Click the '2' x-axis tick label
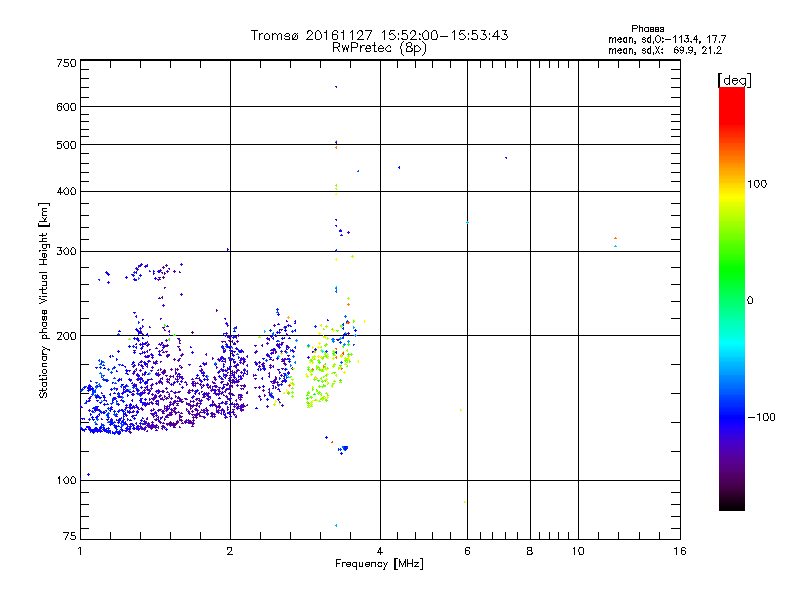800x600 pixels. [230, 551]
